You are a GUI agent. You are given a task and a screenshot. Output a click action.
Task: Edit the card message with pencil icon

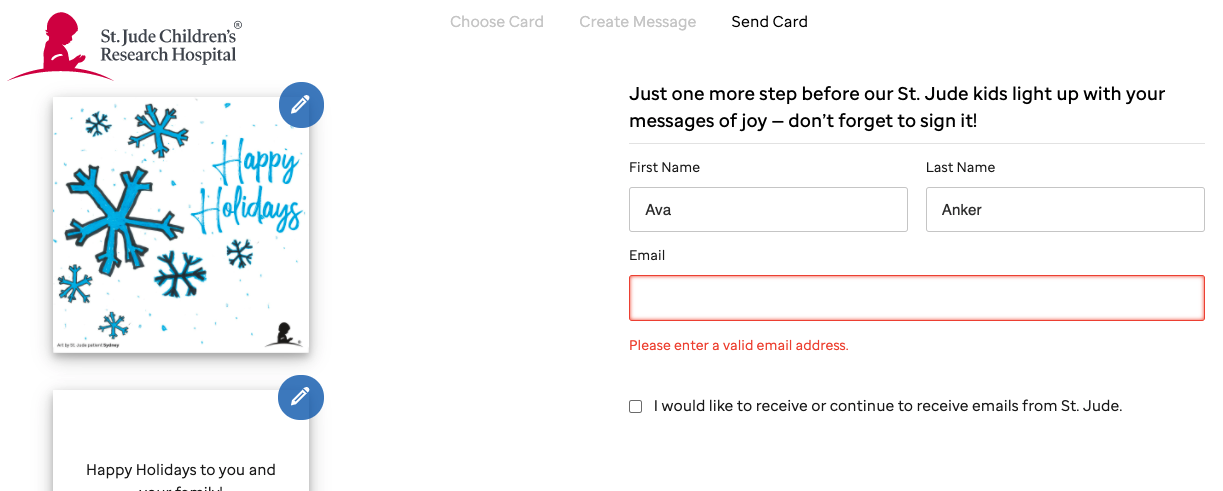click(301, 397)
